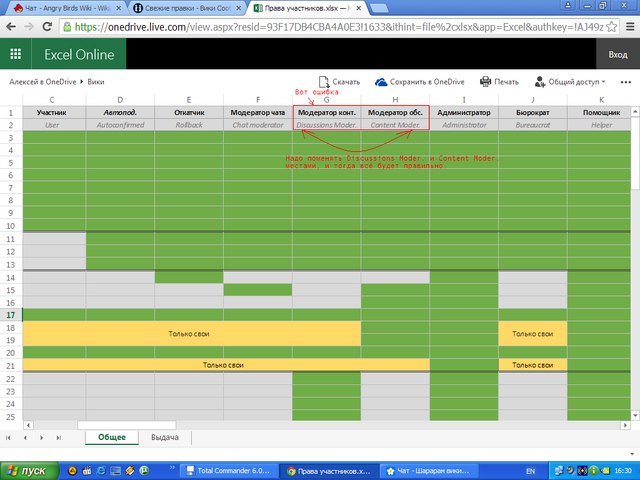This screenshot has width=640, height=480.
Task: Select column K header
Action: 601,100
